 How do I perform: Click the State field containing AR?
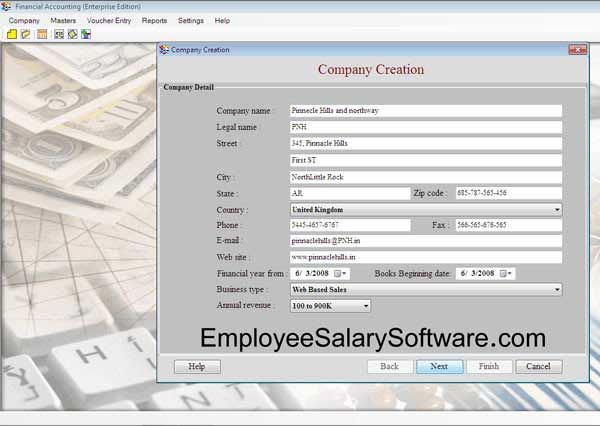[350, 193]
